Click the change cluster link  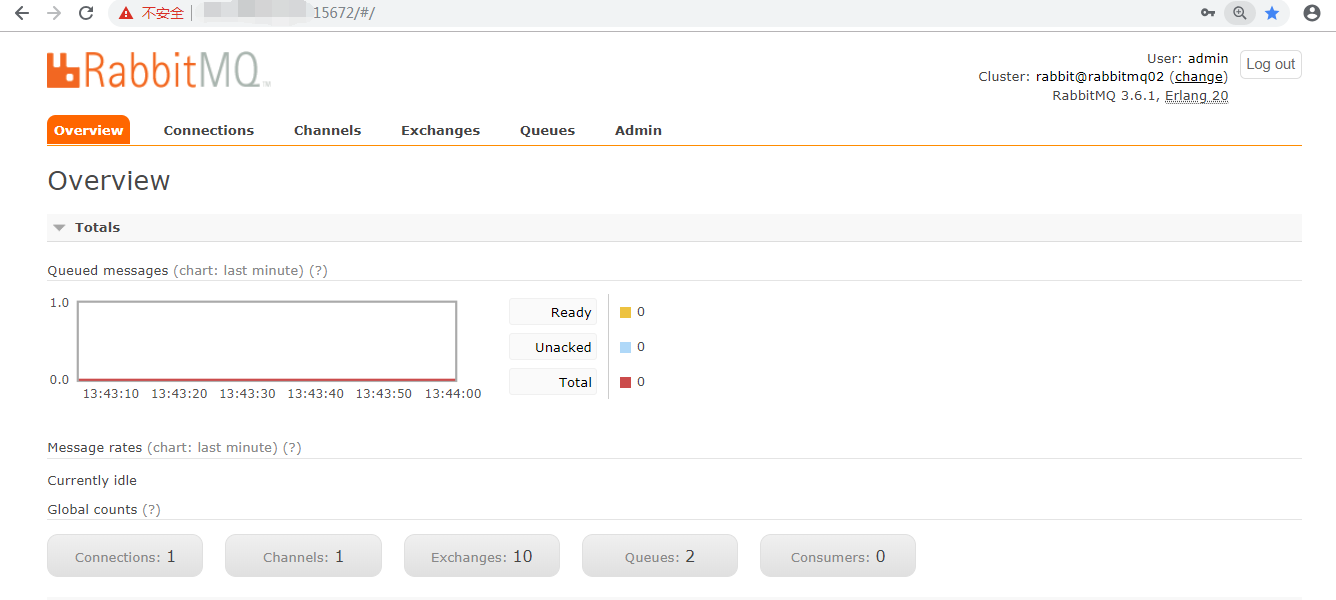click(1198, 76)
